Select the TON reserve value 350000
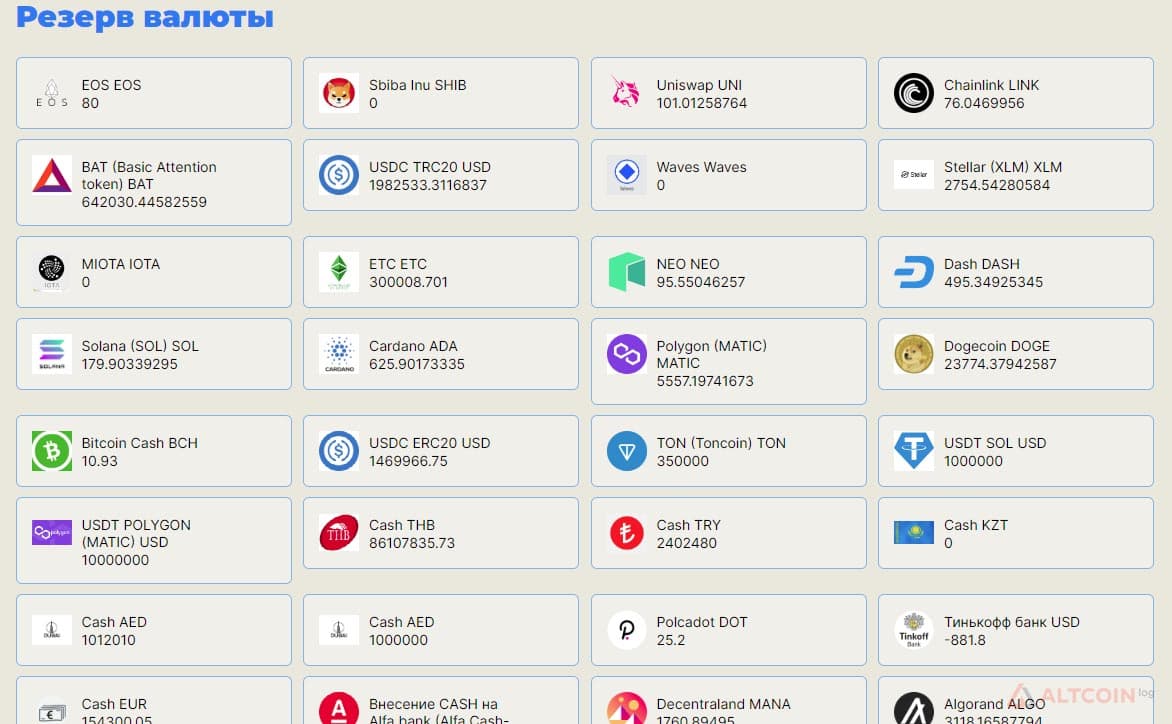This screenshot has width=1172, height=724. coord(682,461)
